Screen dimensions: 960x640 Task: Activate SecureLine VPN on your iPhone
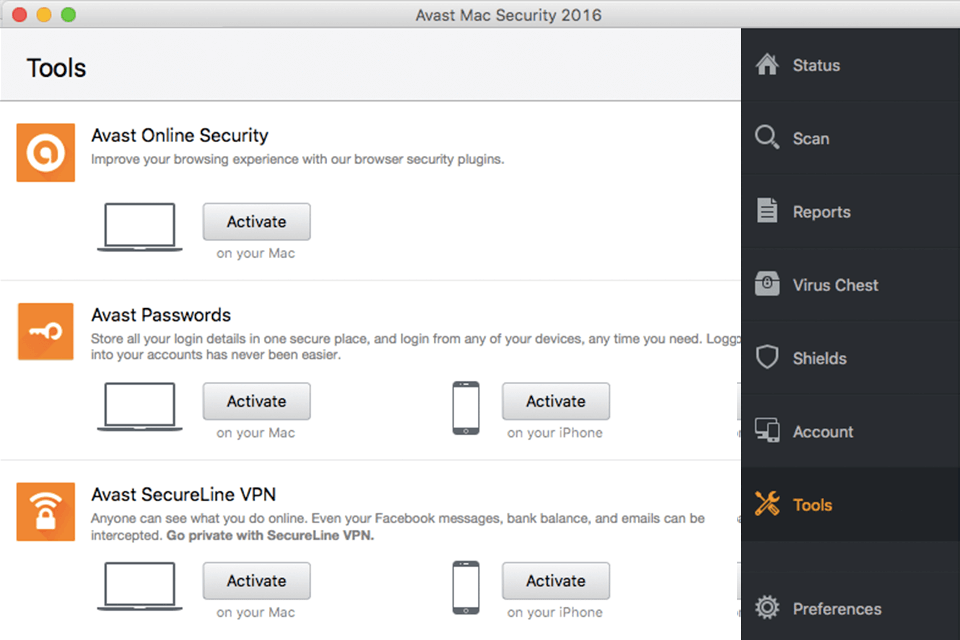point(555,581)
